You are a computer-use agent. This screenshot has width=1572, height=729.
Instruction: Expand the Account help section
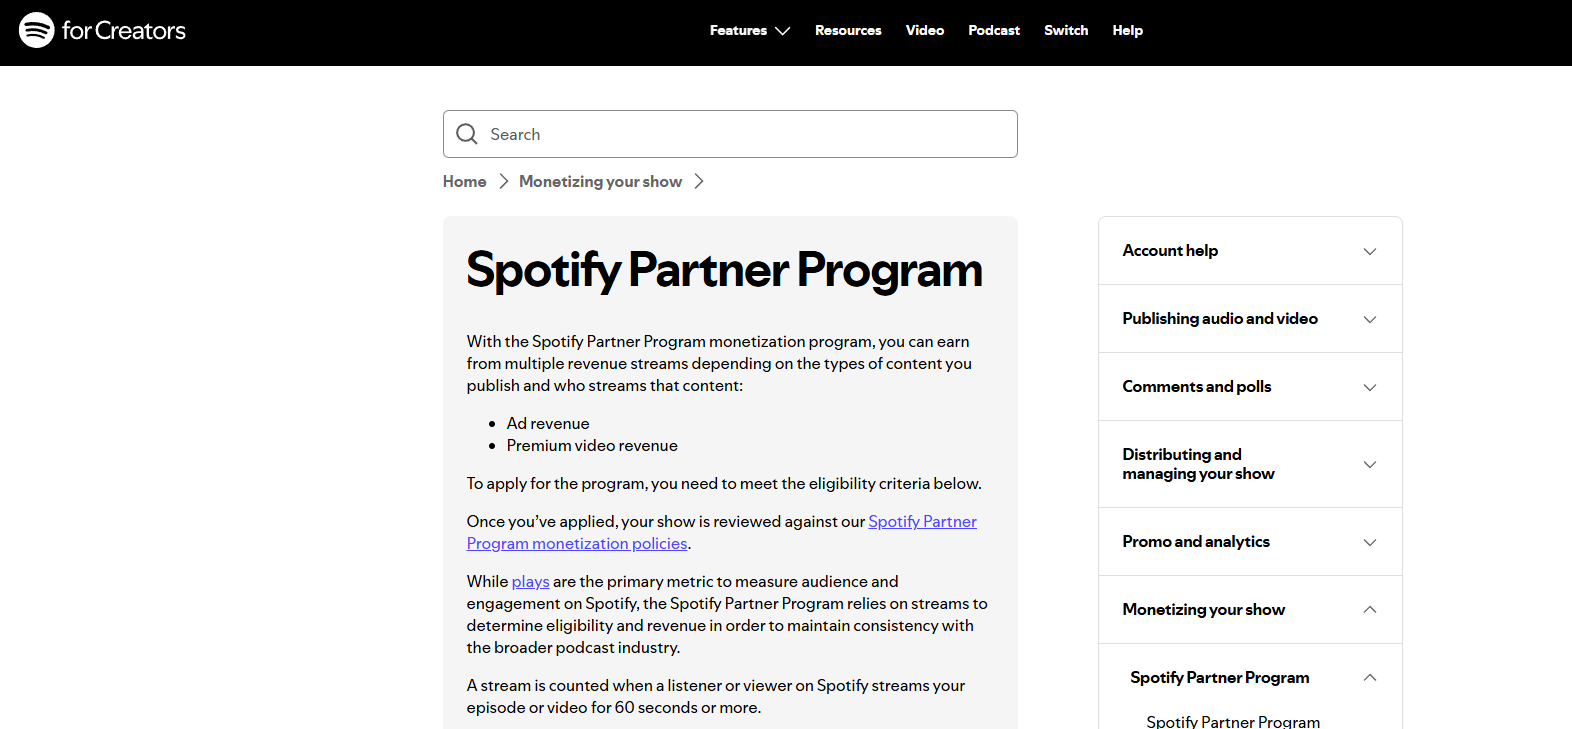[x=1250, y=251]
